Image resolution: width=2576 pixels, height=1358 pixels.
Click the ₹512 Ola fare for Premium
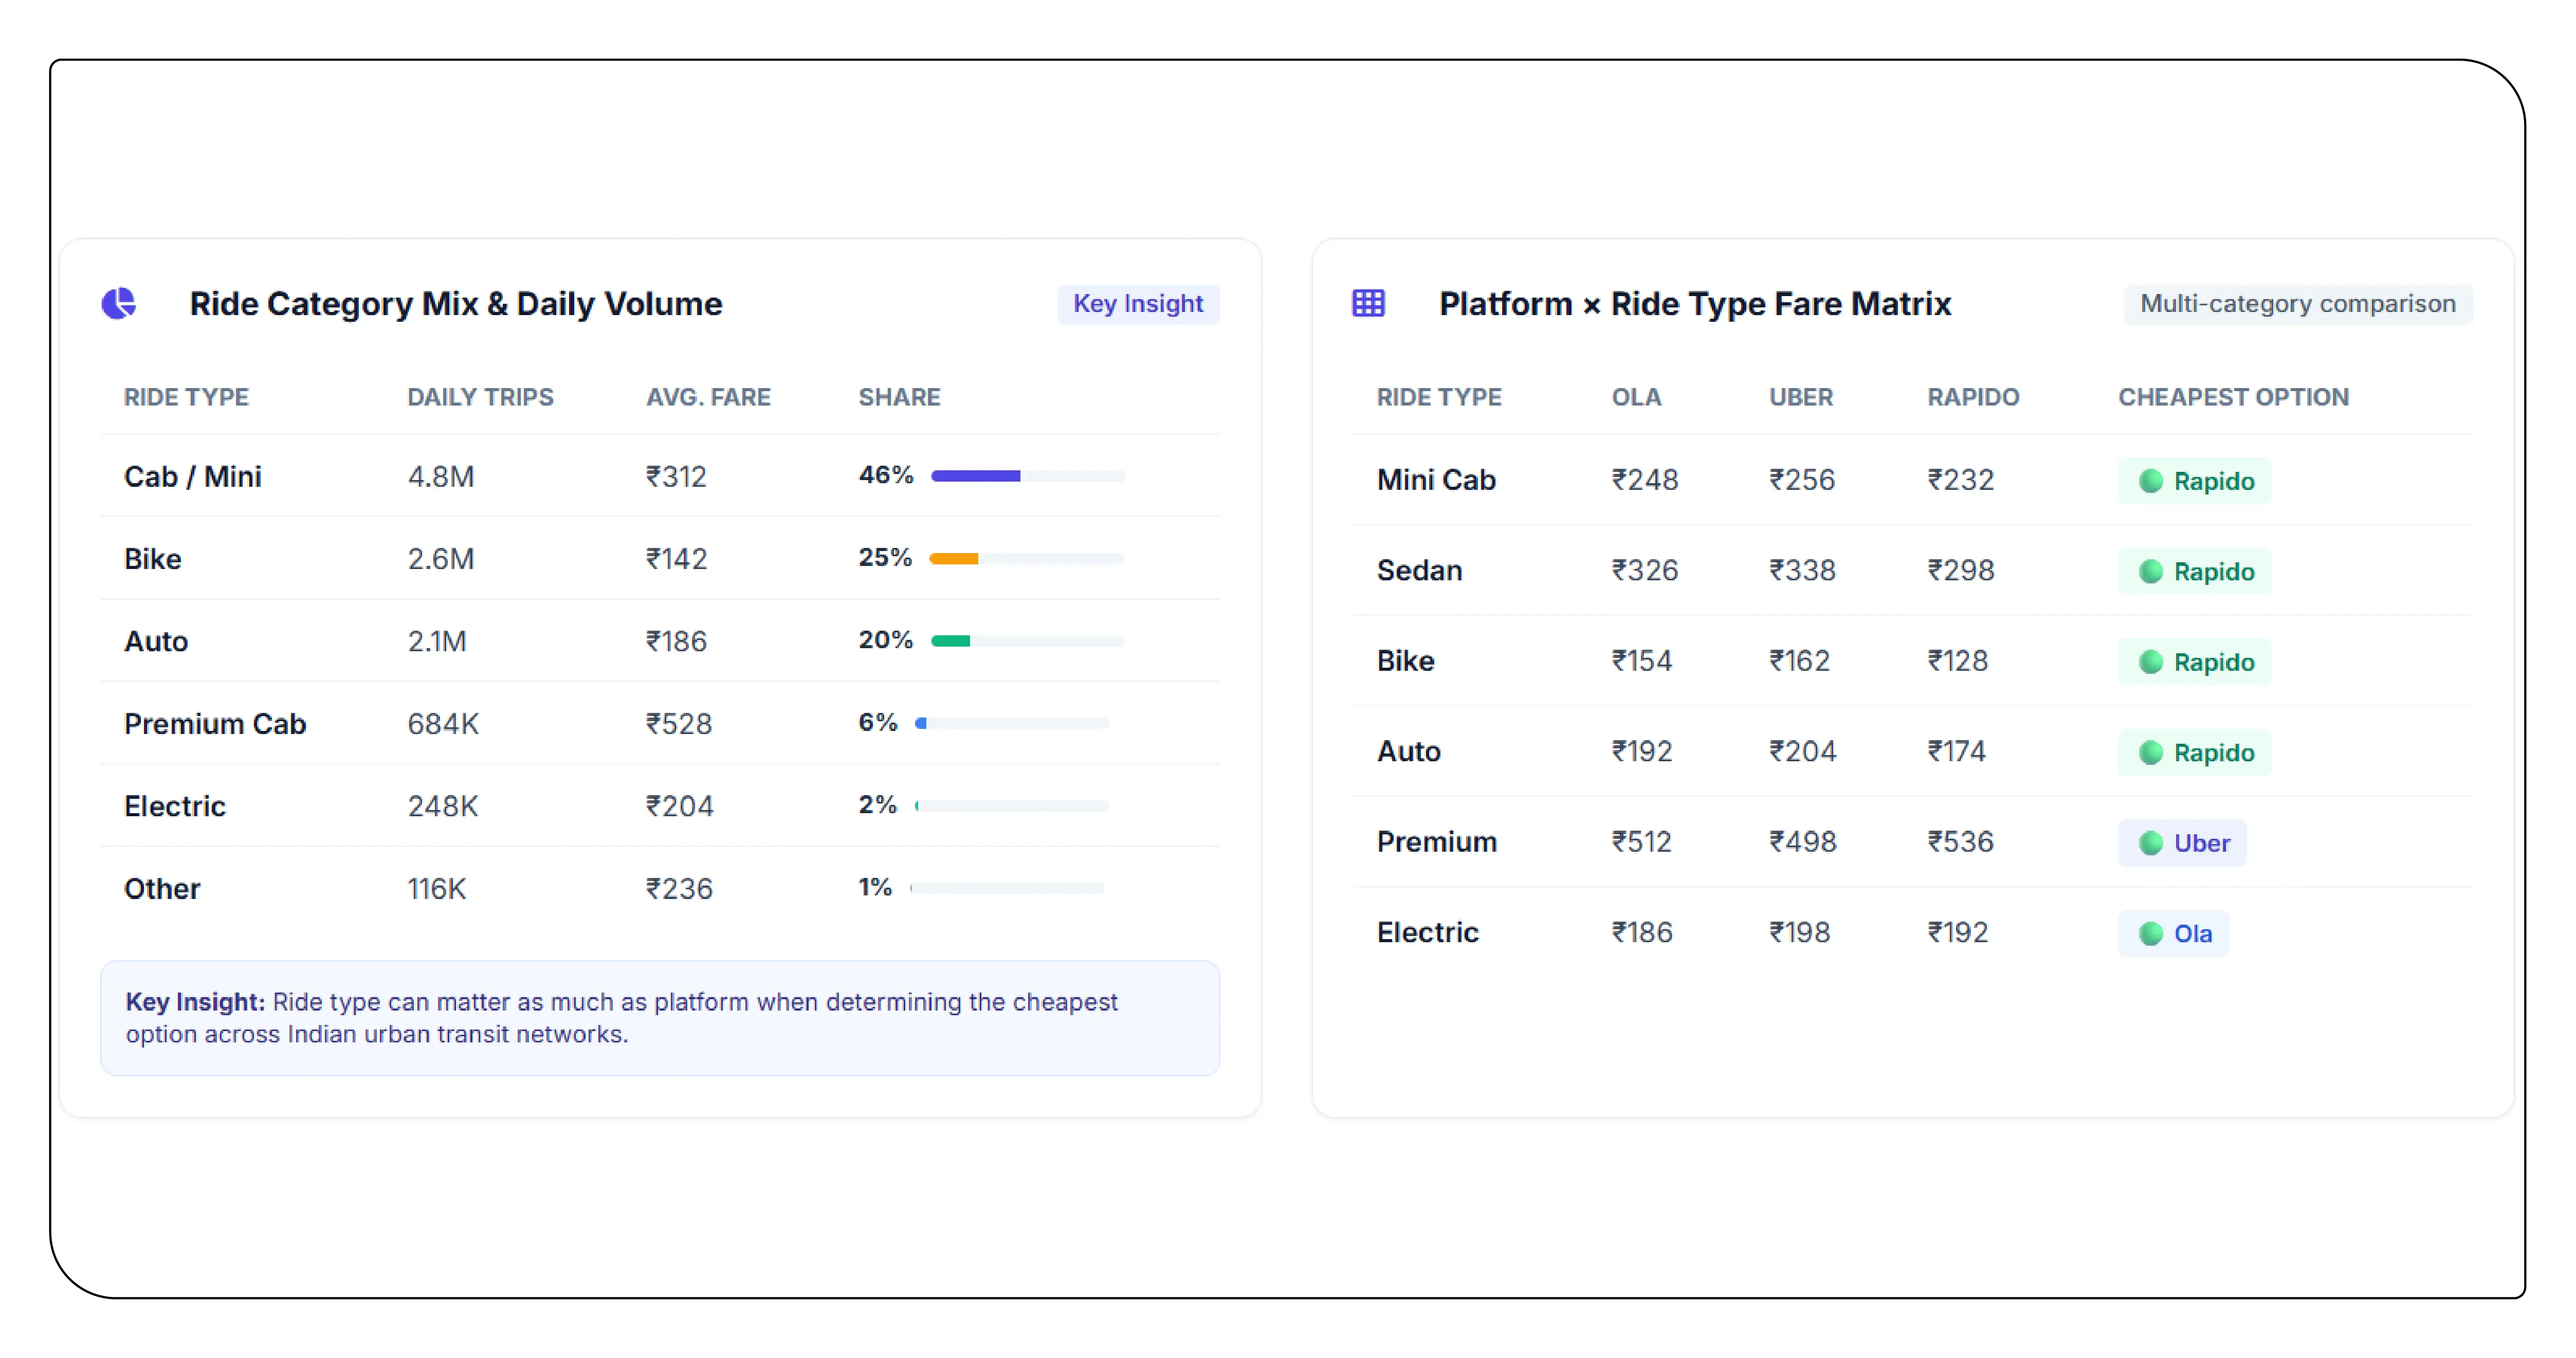click(1642, 842)
